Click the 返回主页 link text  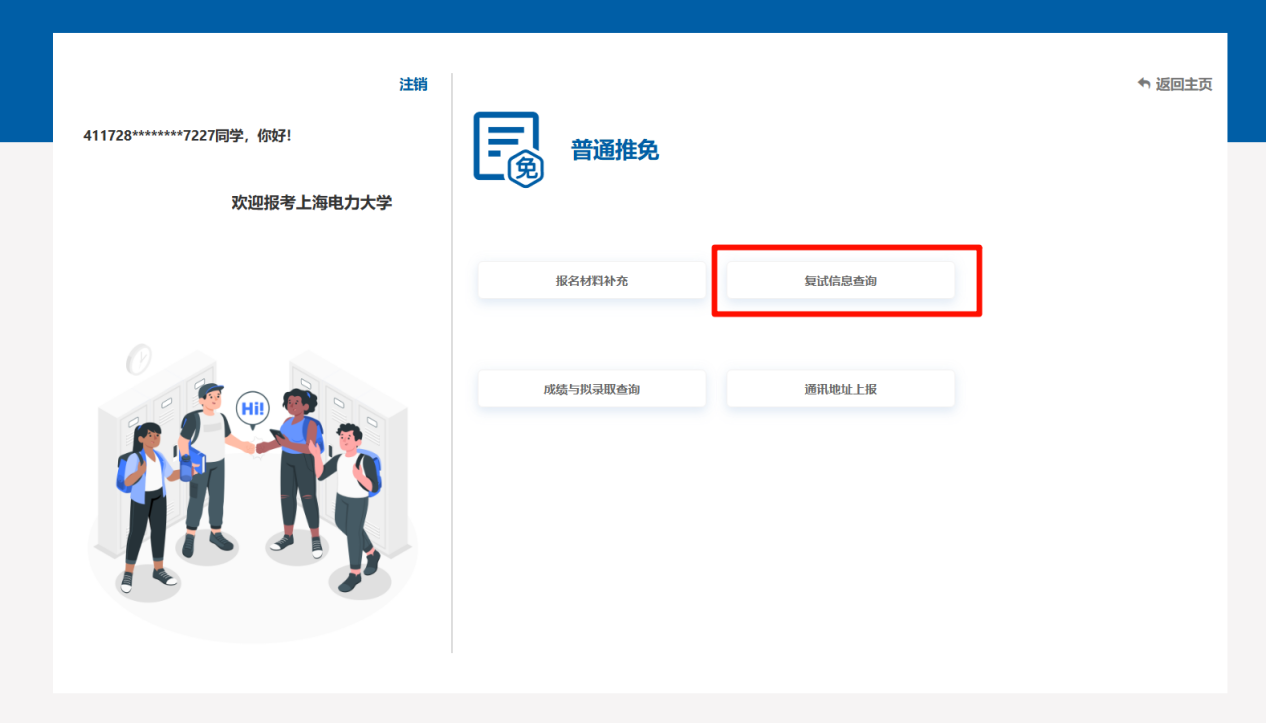click(x=1184, y=85)
